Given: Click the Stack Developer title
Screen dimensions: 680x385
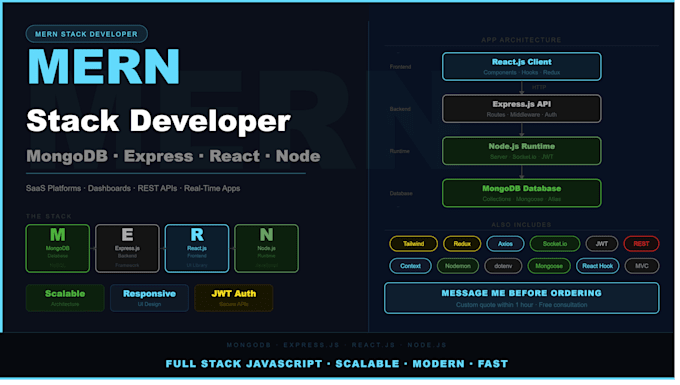Looking at the screenshot, I should coord(158,121).
